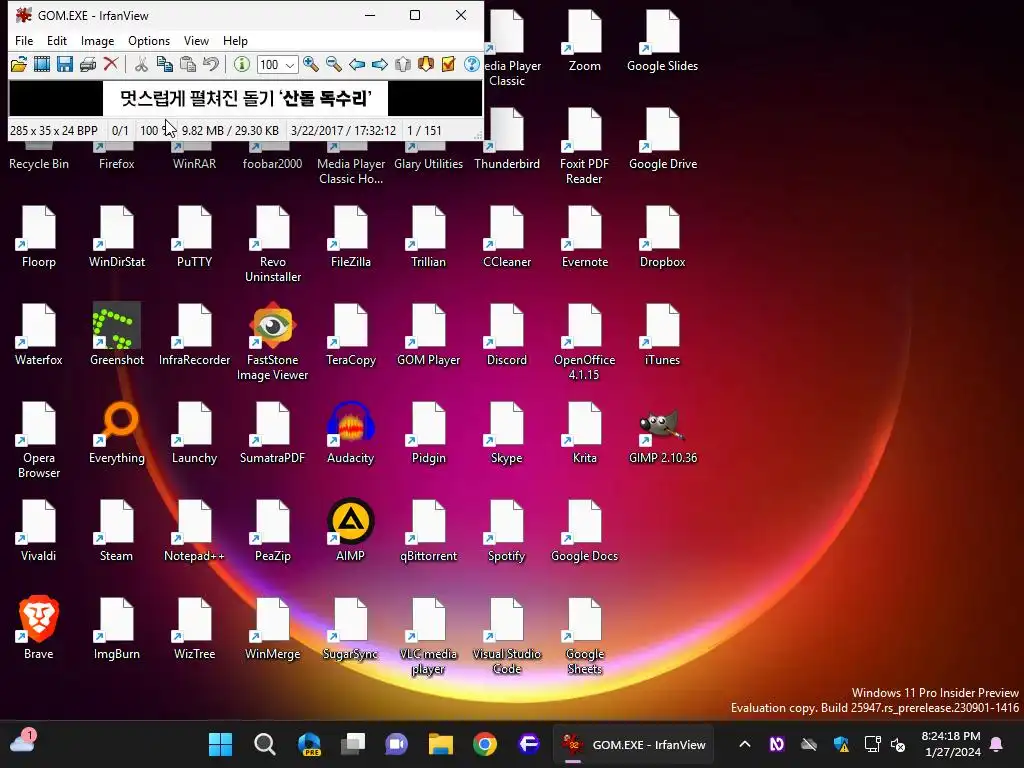Zoom in with the magnifier plus icon

tap(311, 64)
